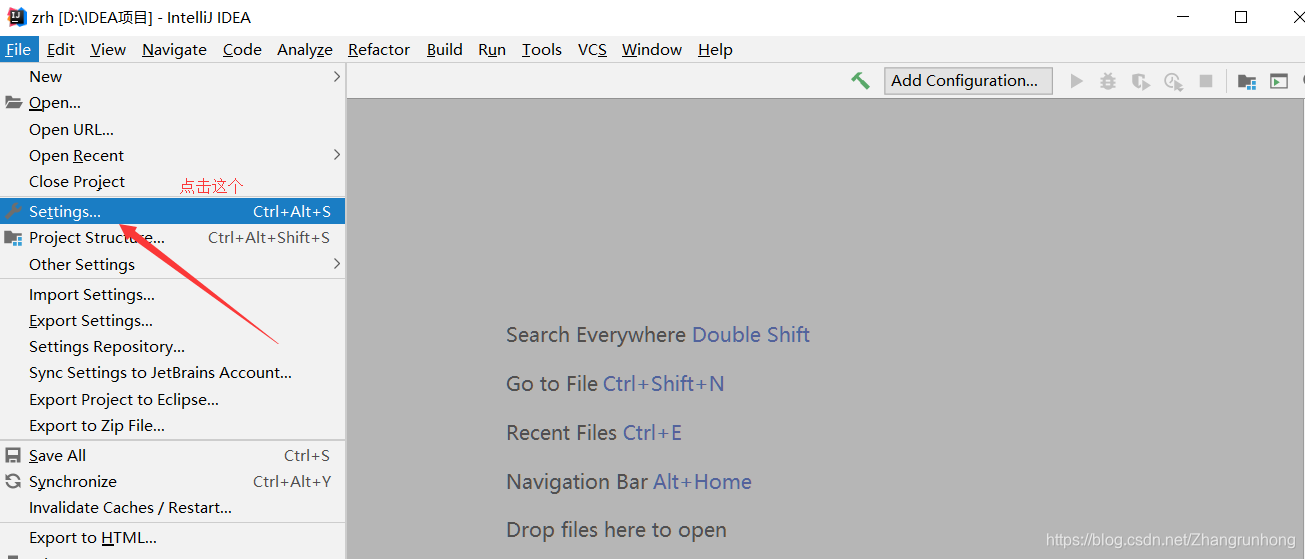Image resolution: width=1305 pixels, height=559 pixels.
Task: Select Close Project menu entry
Action: [173, 181]
